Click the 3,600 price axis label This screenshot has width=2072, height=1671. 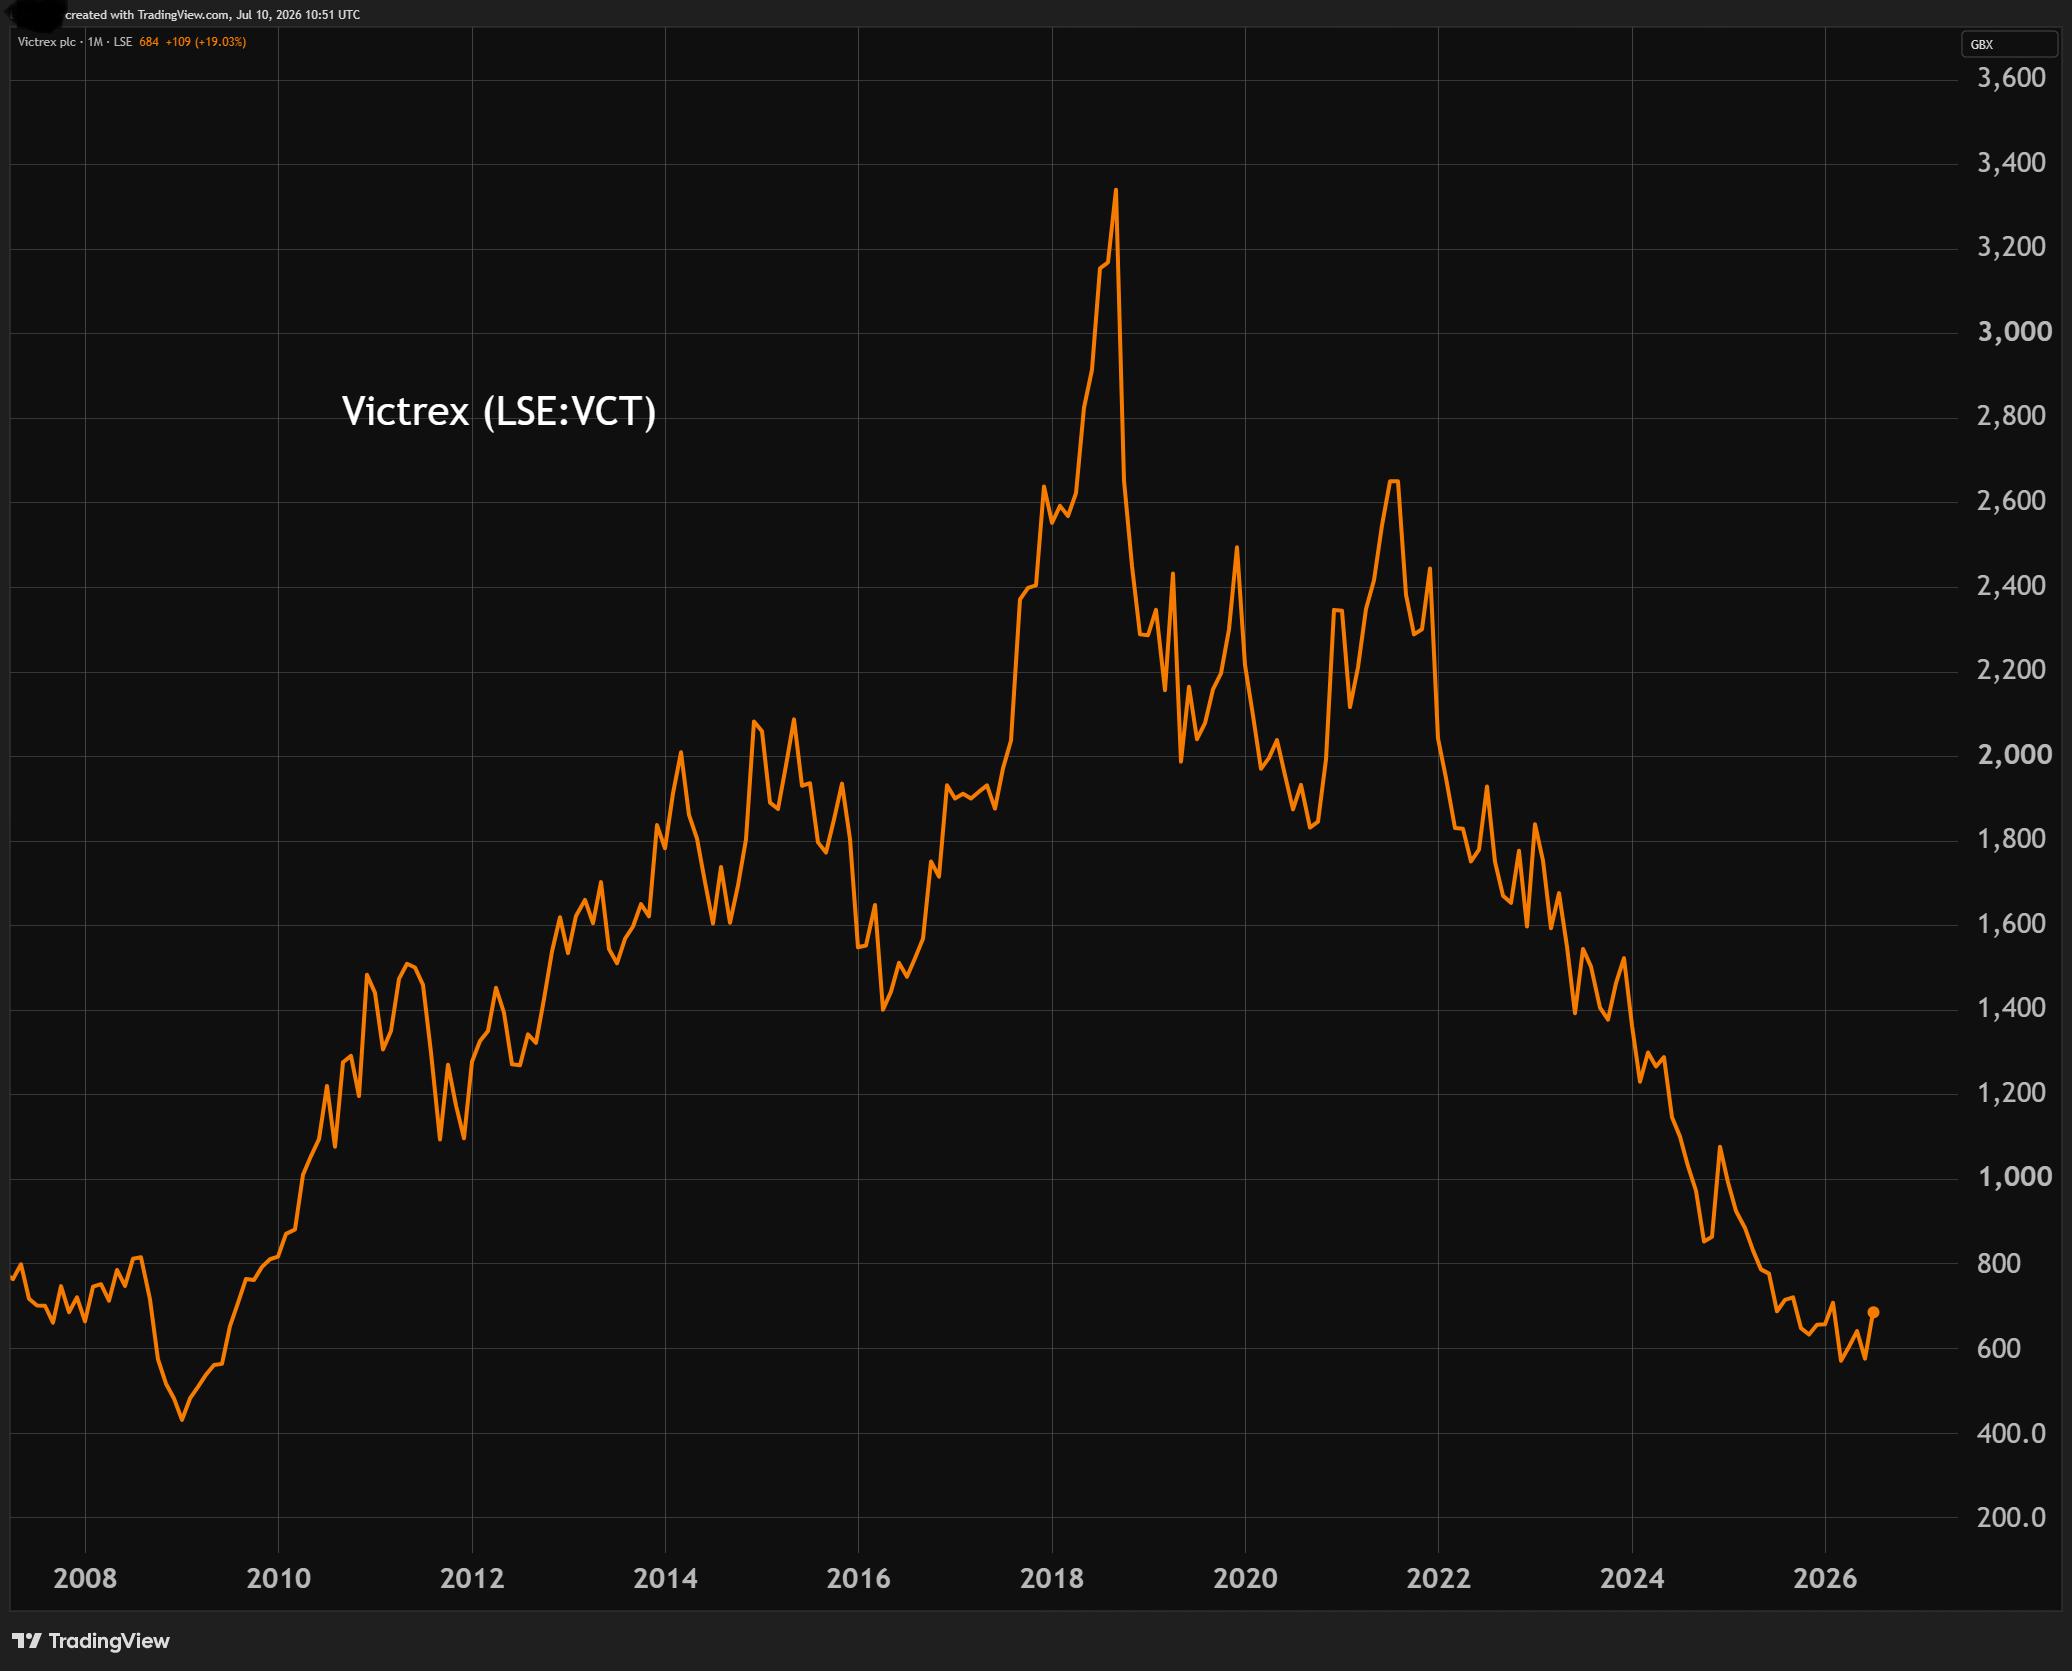[x=2011, y=77]
